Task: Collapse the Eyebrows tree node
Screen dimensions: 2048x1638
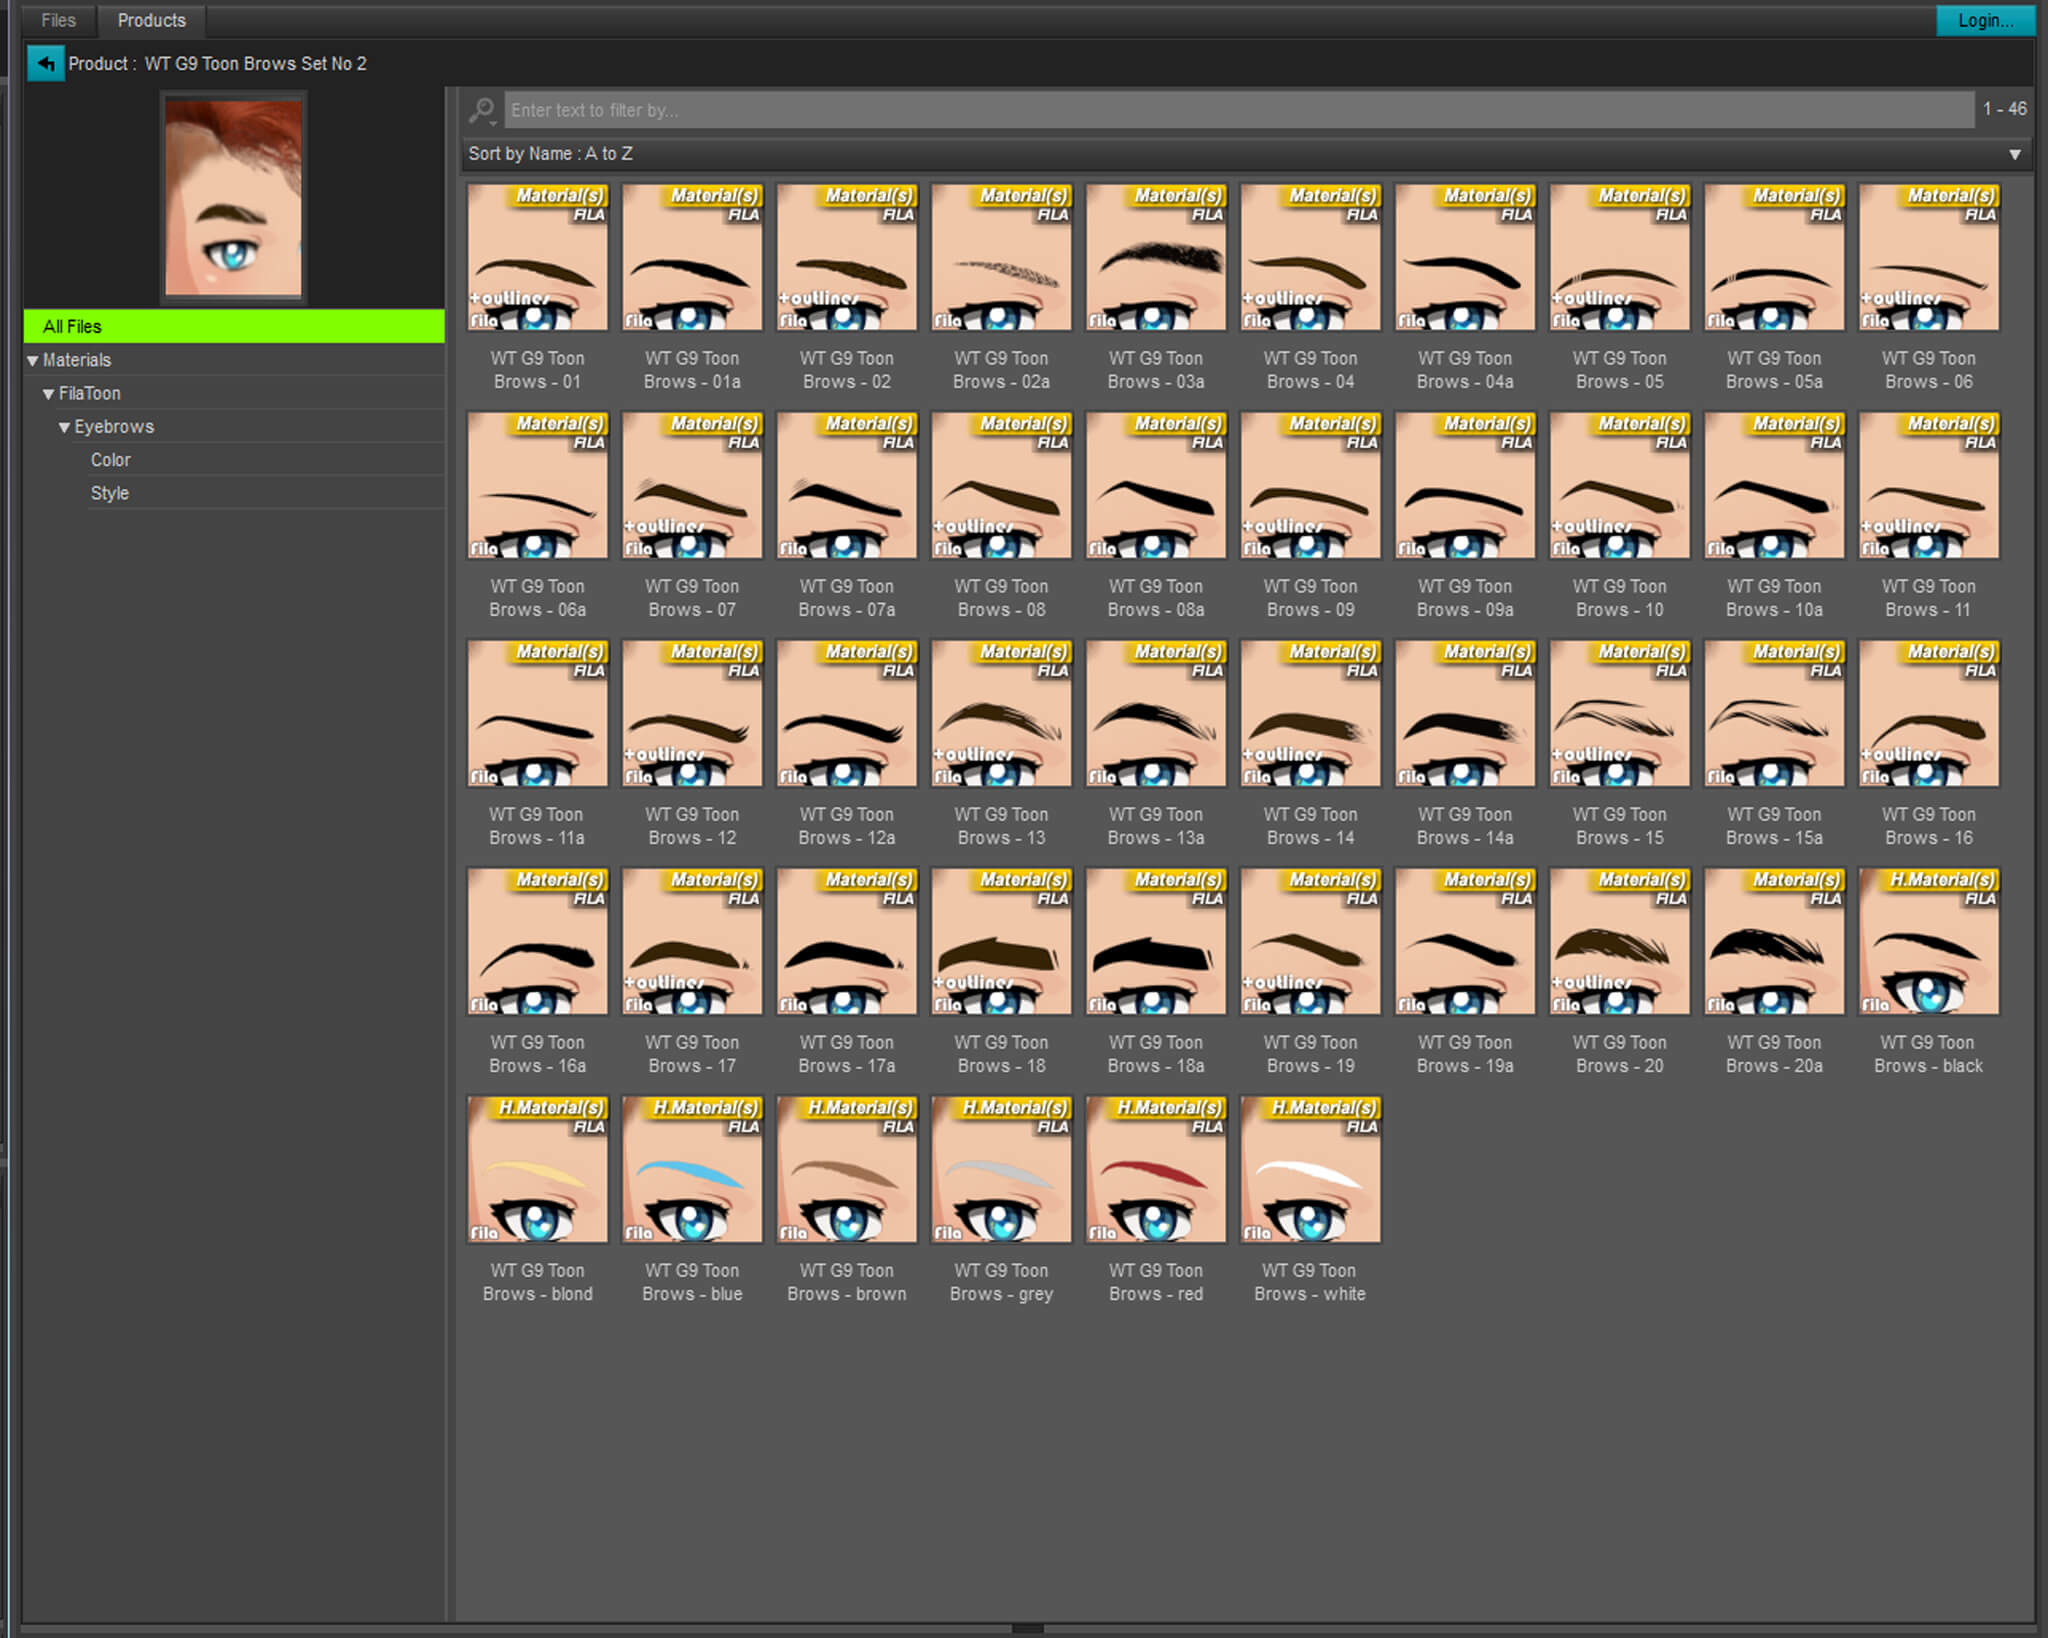Action: [64, 427]
